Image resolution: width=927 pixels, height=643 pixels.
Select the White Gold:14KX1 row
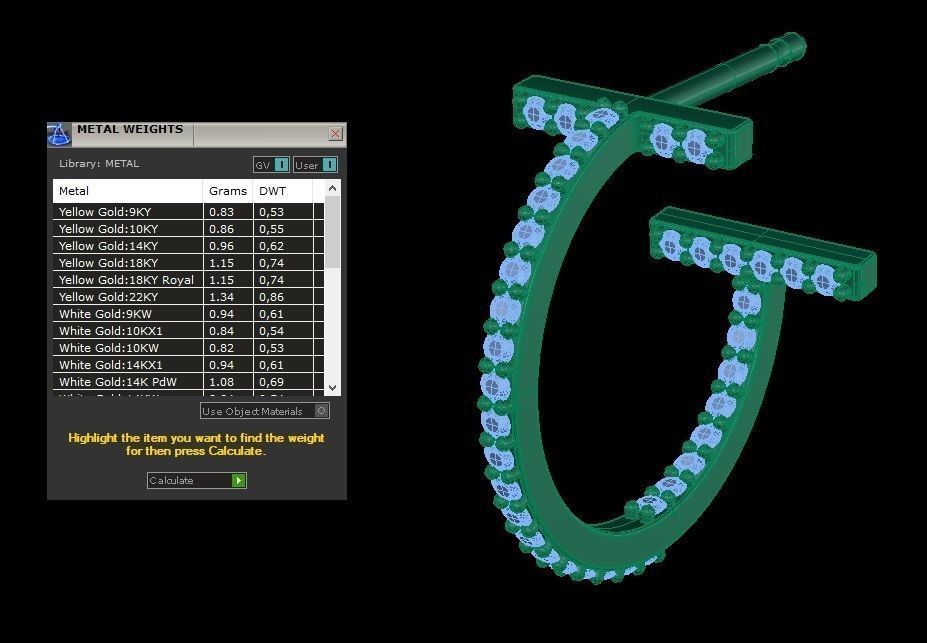point(189,365)
